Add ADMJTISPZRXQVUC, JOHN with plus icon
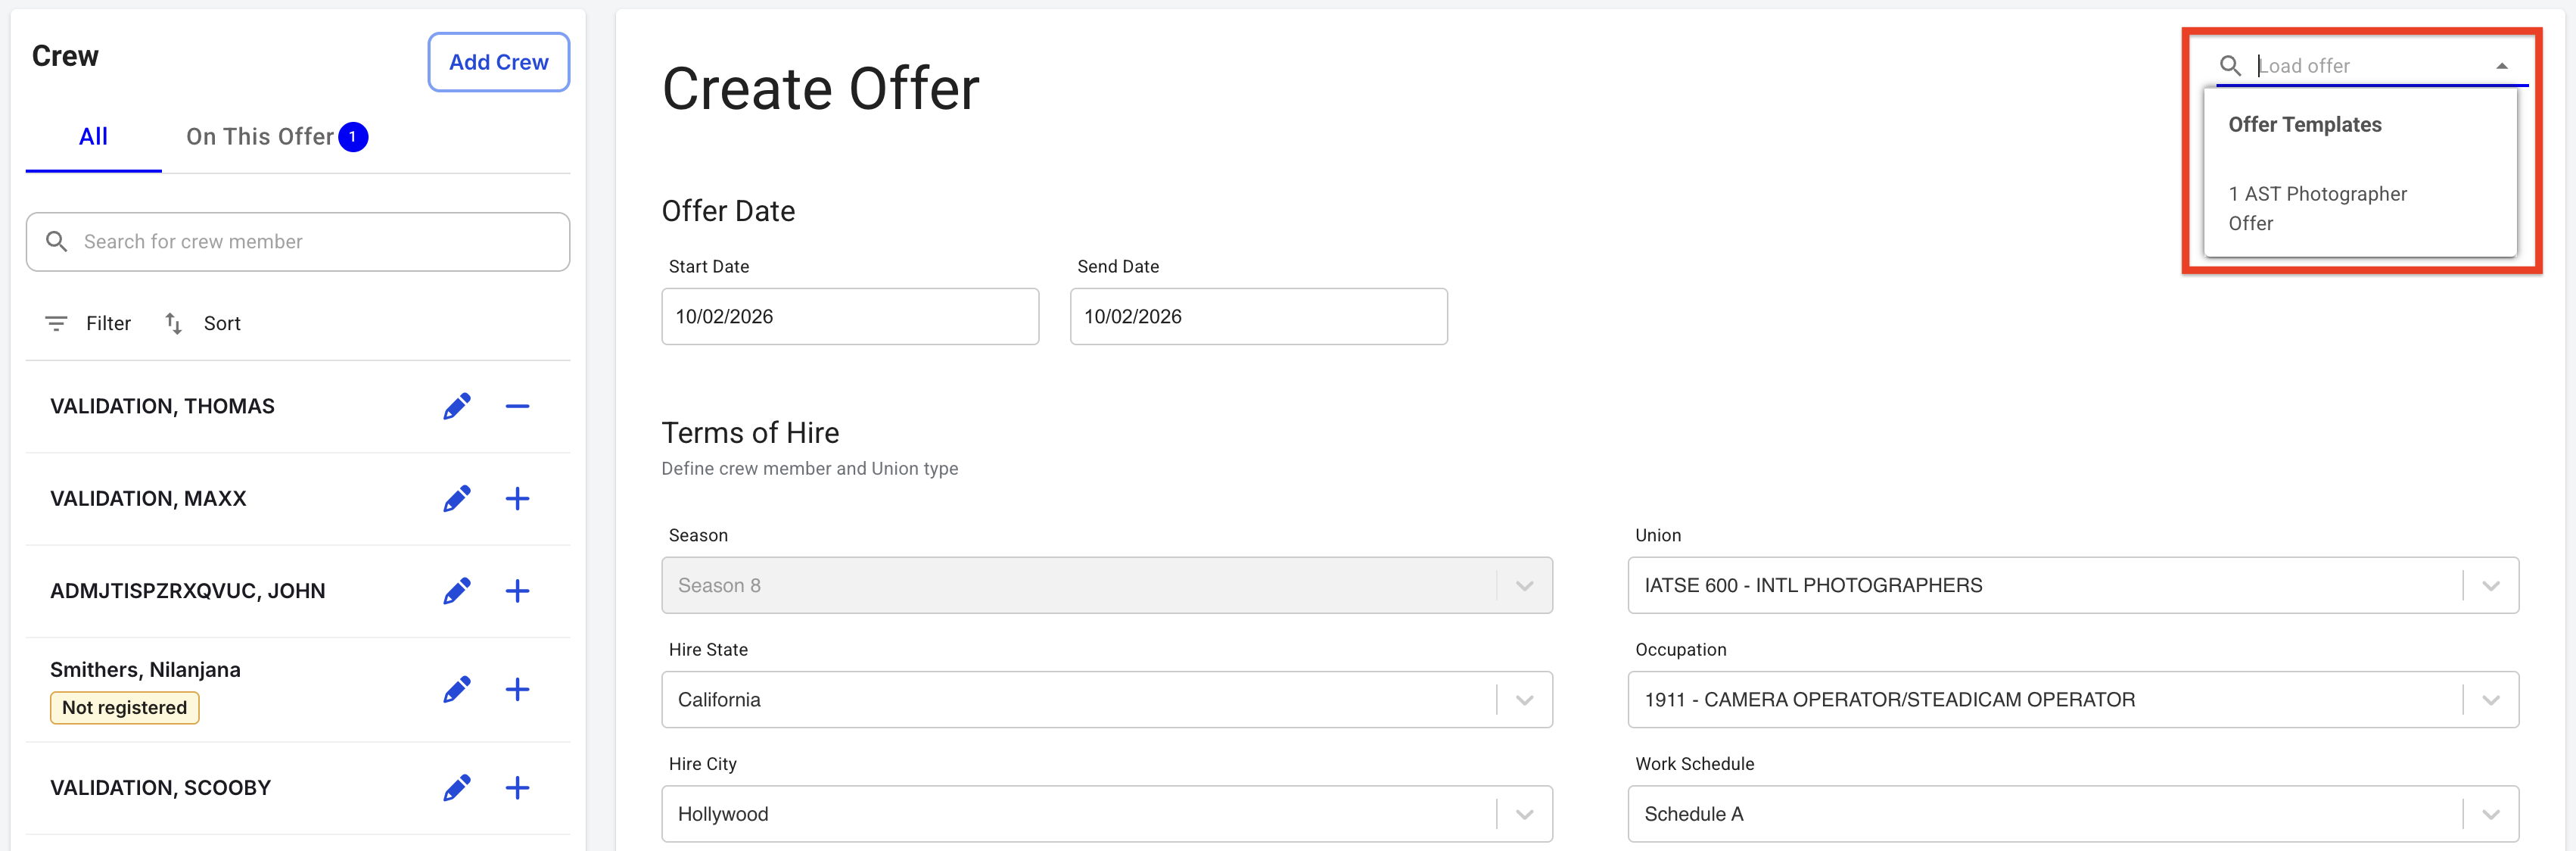 [x=517, y=591]
